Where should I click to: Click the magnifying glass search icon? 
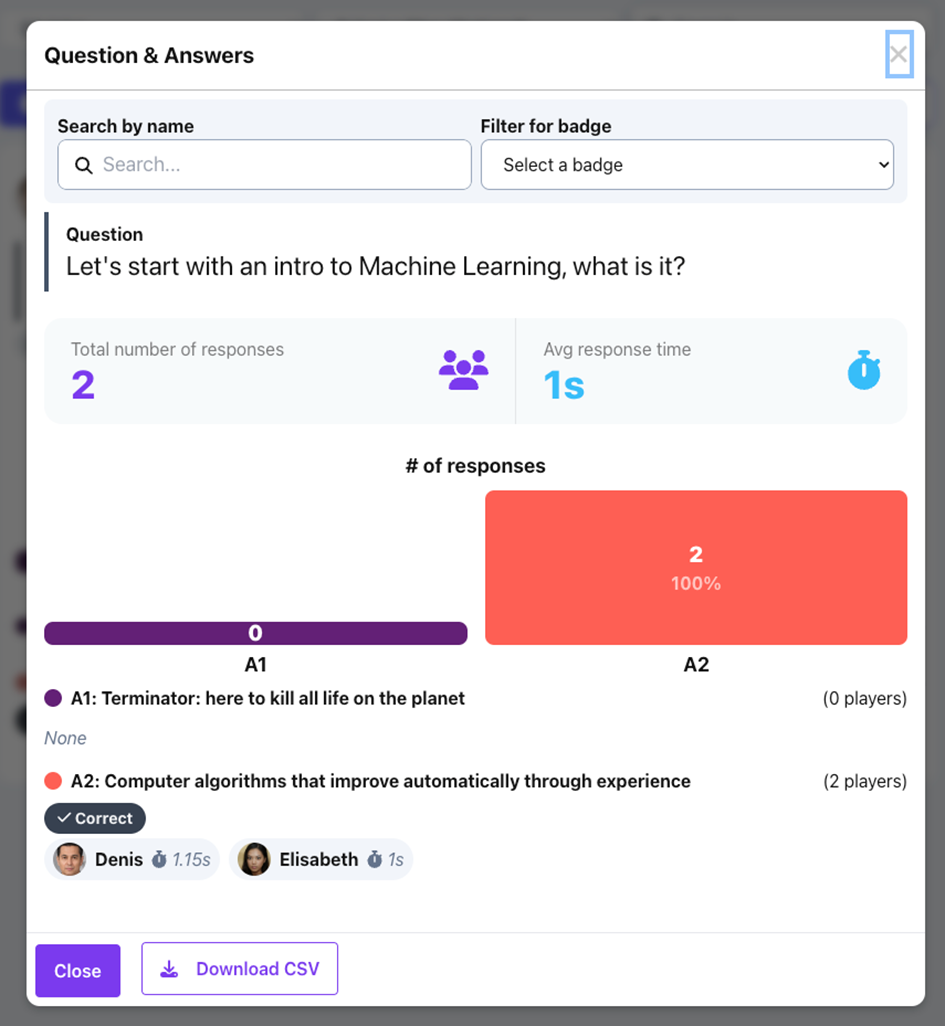click(x=84, y=164)
